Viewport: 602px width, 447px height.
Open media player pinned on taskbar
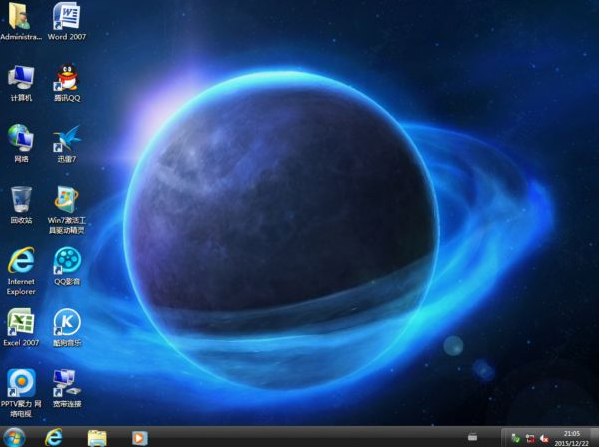click(139, 437)
